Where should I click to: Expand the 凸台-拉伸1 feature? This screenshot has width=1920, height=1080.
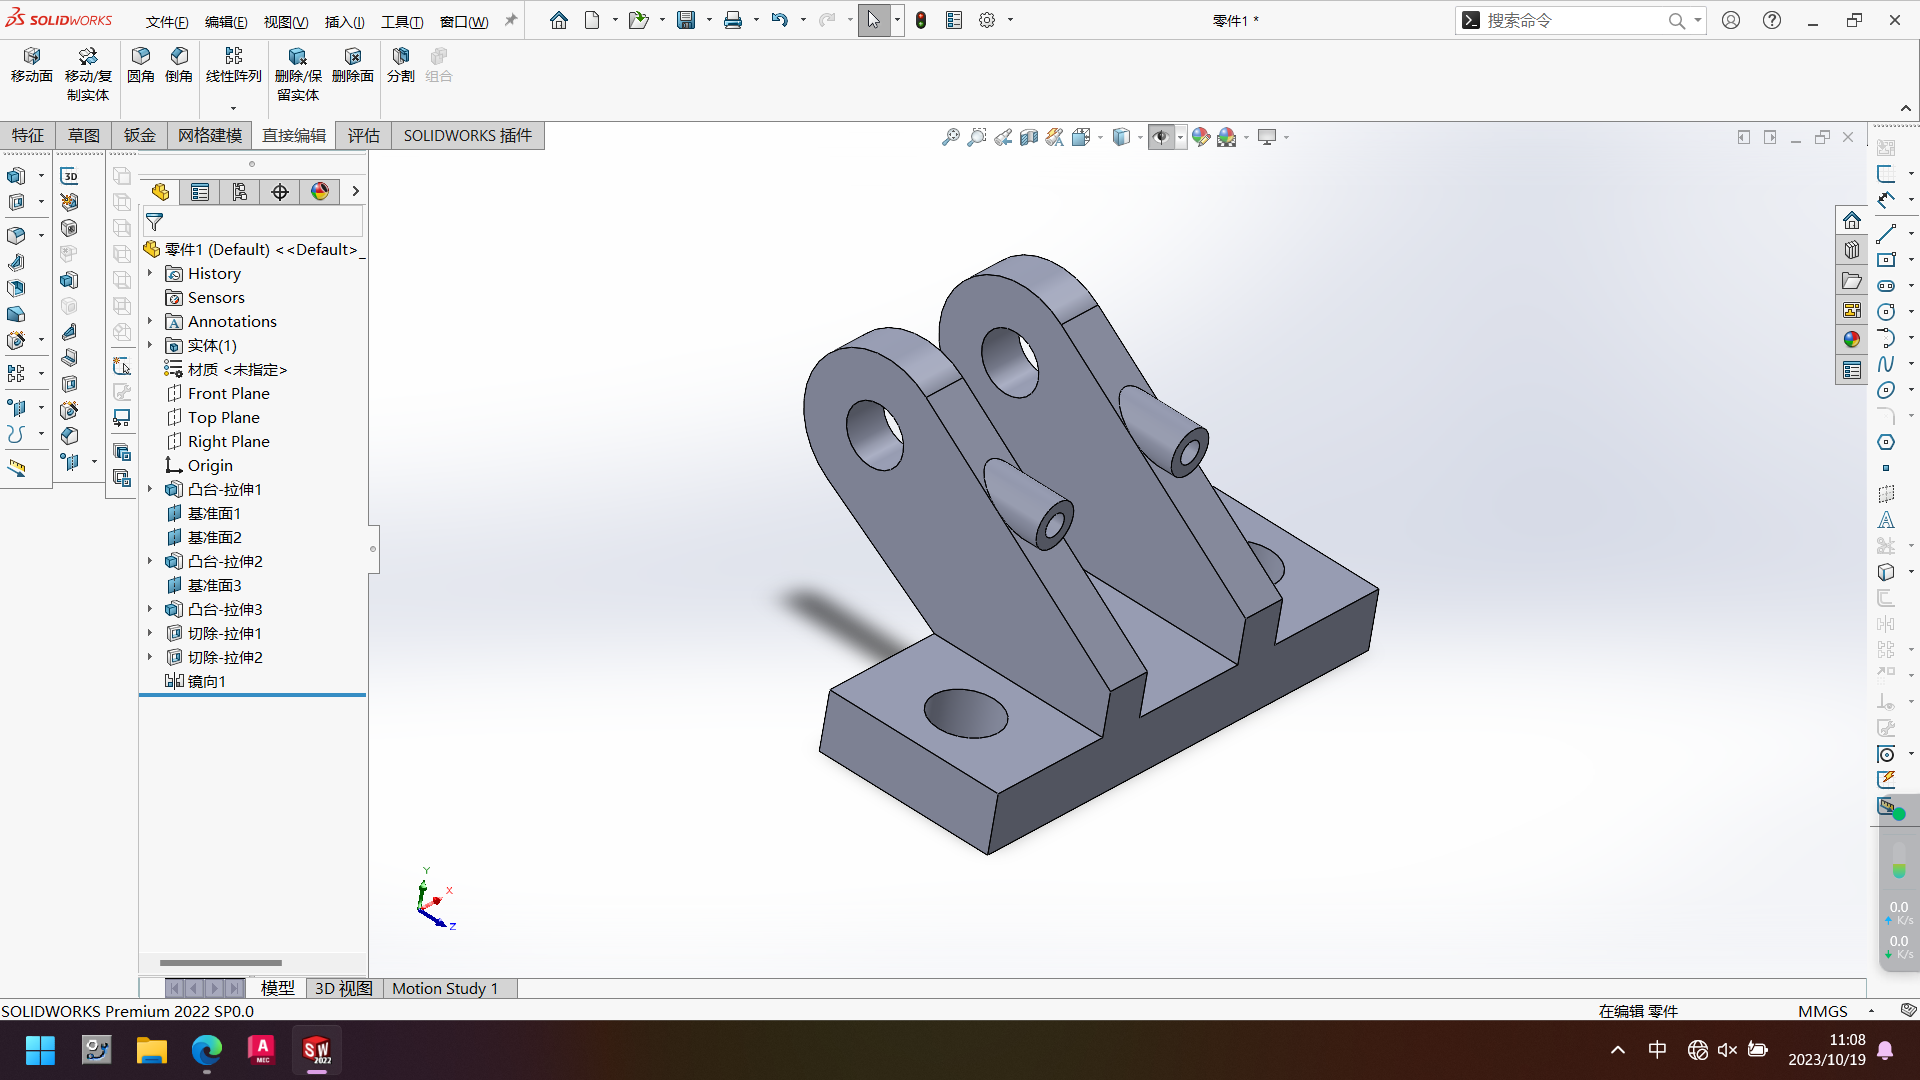click(x=150, y=489)
